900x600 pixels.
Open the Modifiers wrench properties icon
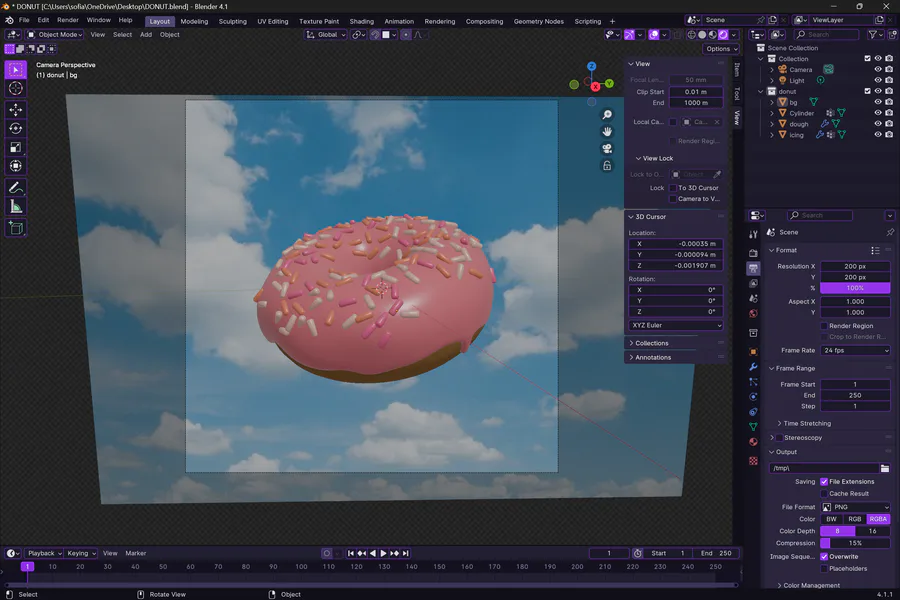point(753,367)
